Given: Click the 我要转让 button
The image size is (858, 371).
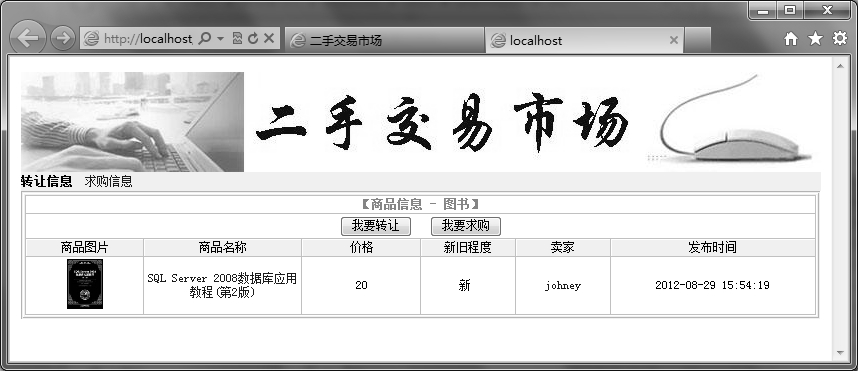Looking at the screenshot, I should (x=375, y=226).
